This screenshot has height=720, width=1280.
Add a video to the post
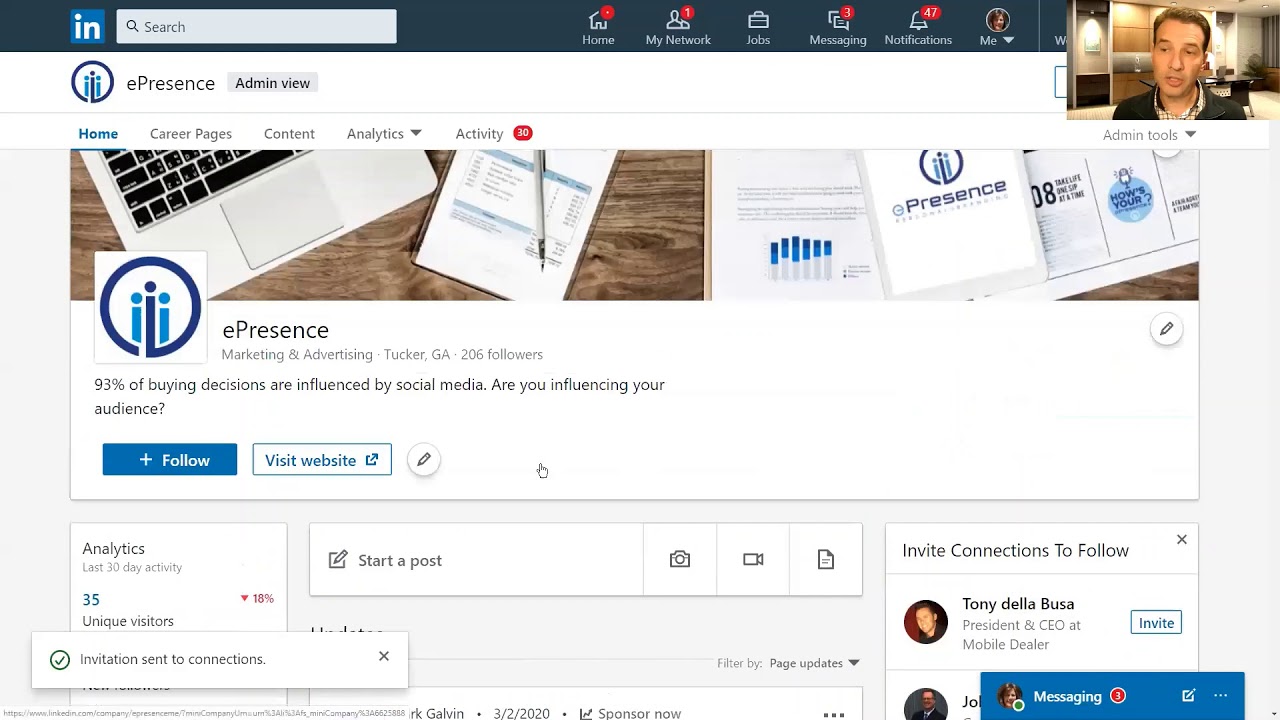753,560
